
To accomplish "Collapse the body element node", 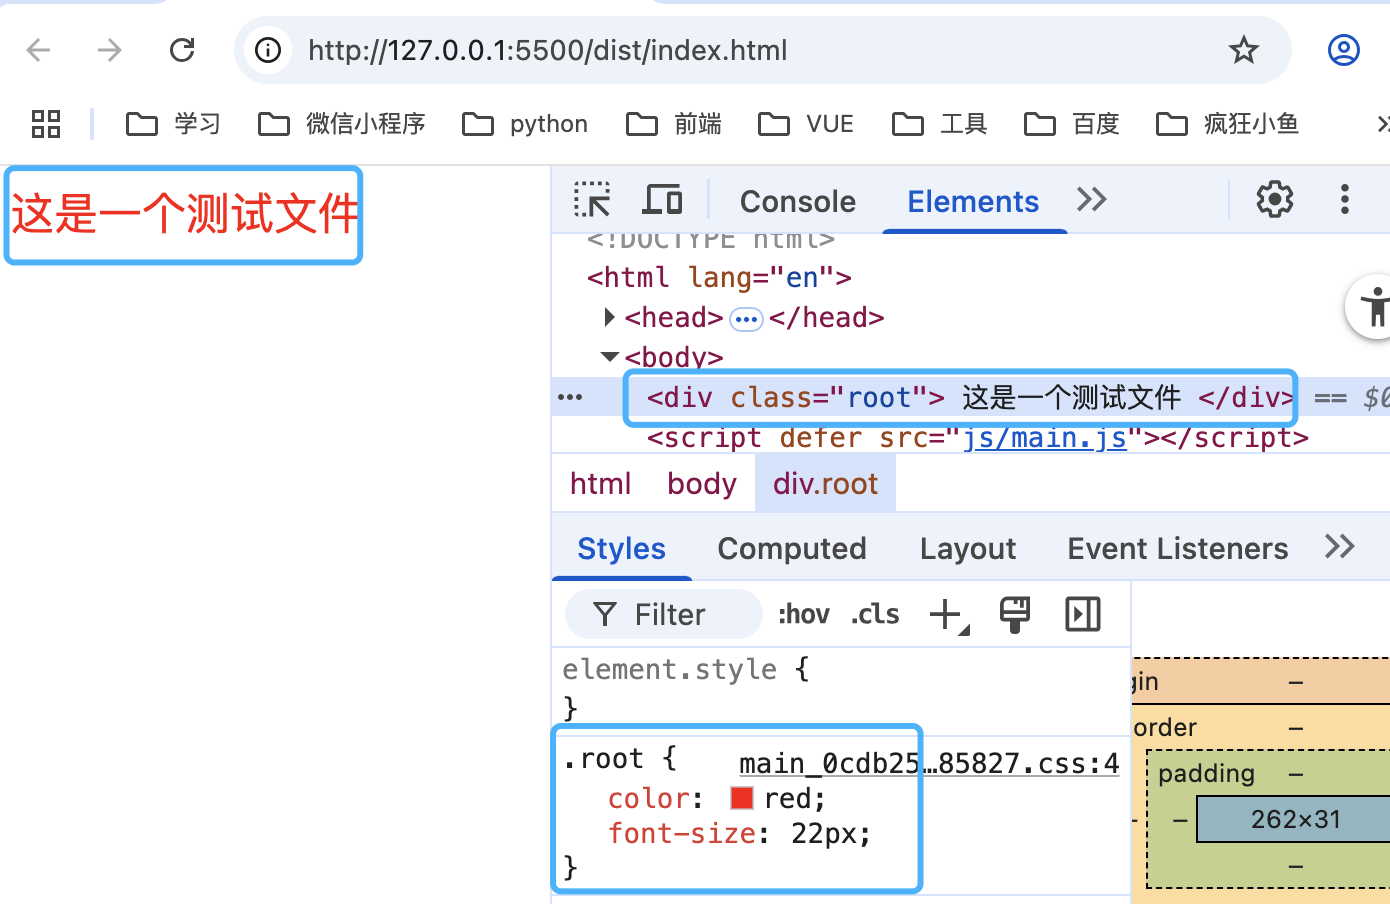I will click(609, 357).
